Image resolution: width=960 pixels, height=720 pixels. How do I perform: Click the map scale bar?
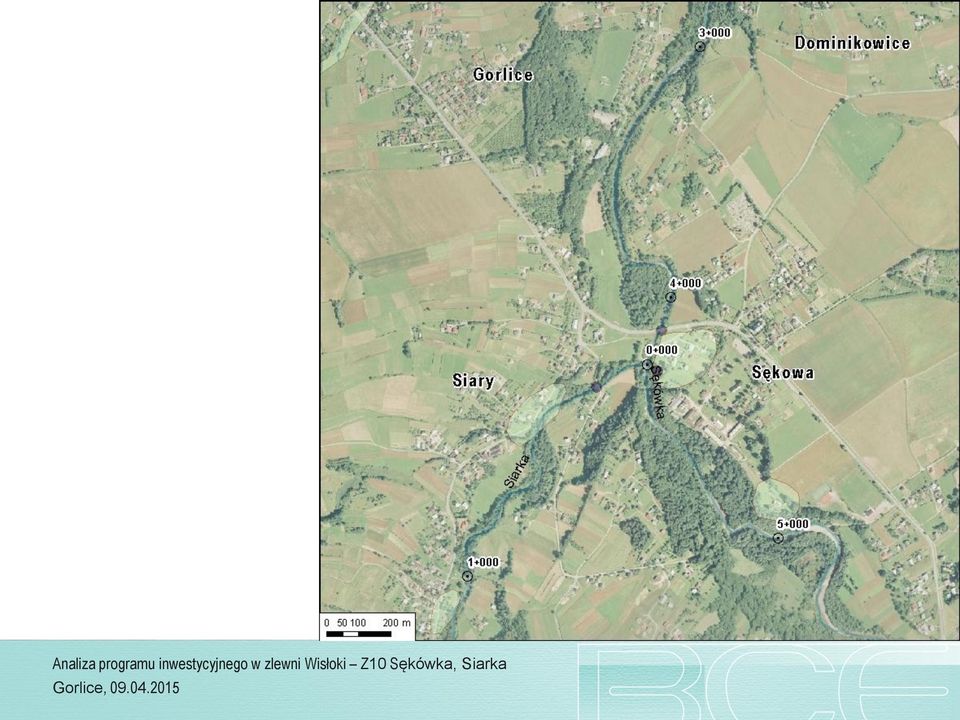367,627
